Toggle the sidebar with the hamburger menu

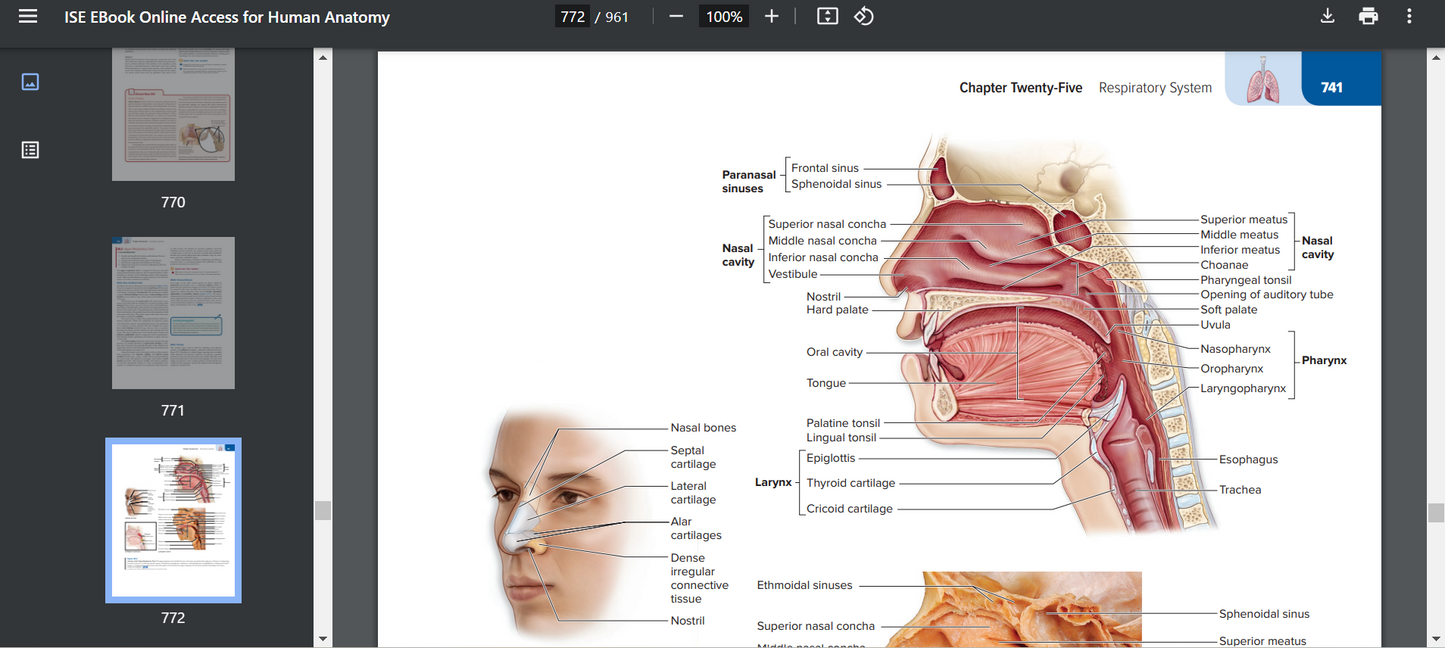[28, 16]
